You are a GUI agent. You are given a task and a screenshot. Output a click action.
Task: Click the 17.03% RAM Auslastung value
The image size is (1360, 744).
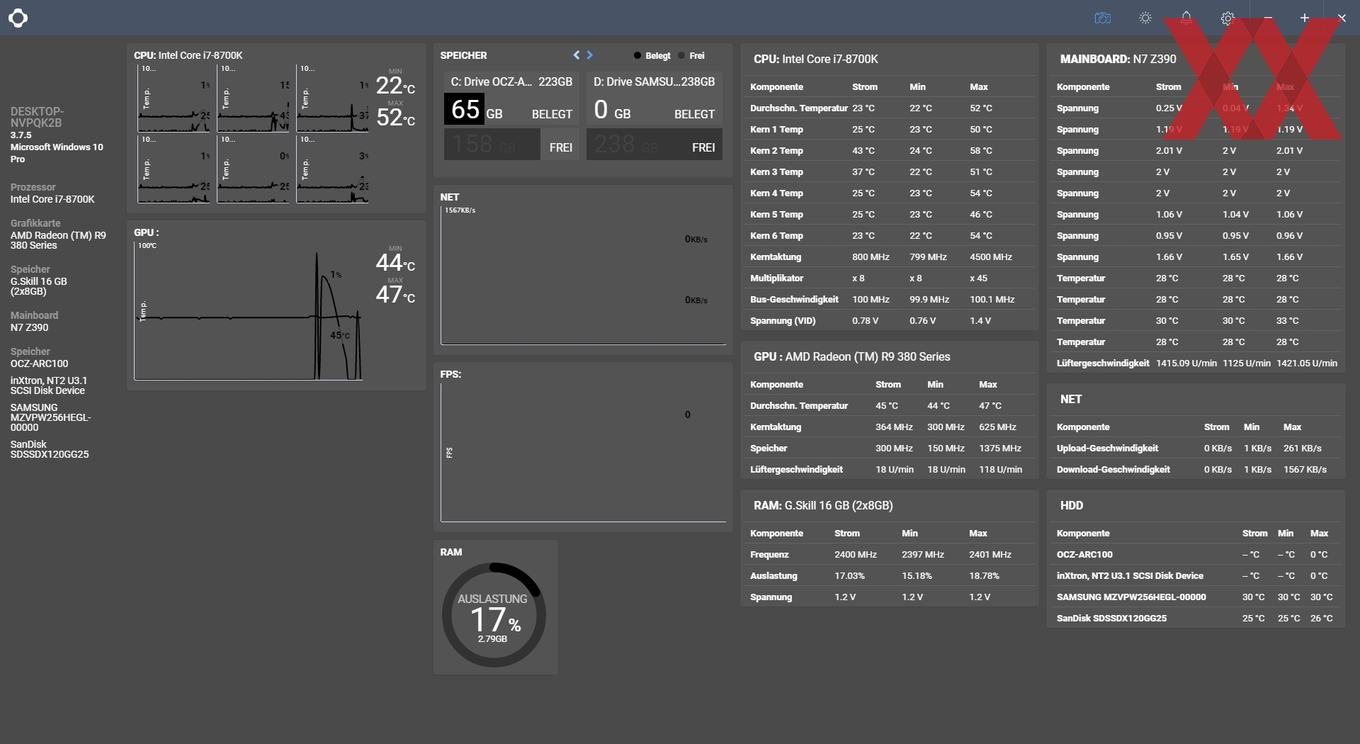(849, 576)
